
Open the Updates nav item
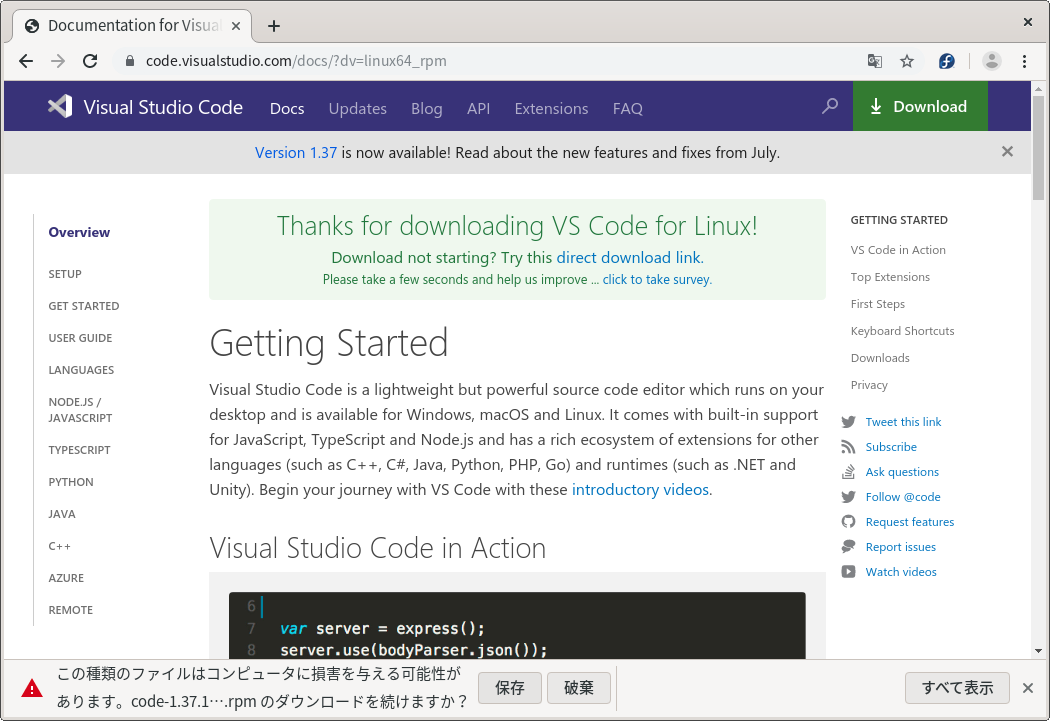[x=358, y=108]
